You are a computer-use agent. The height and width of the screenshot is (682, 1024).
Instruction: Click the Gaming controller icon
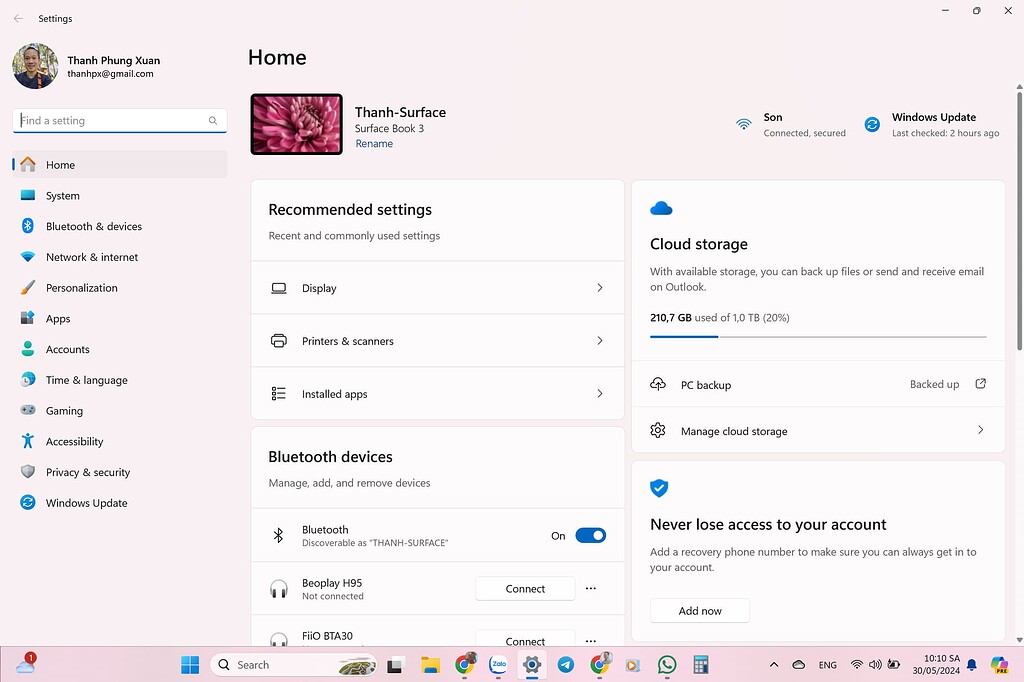click(27, 410)
